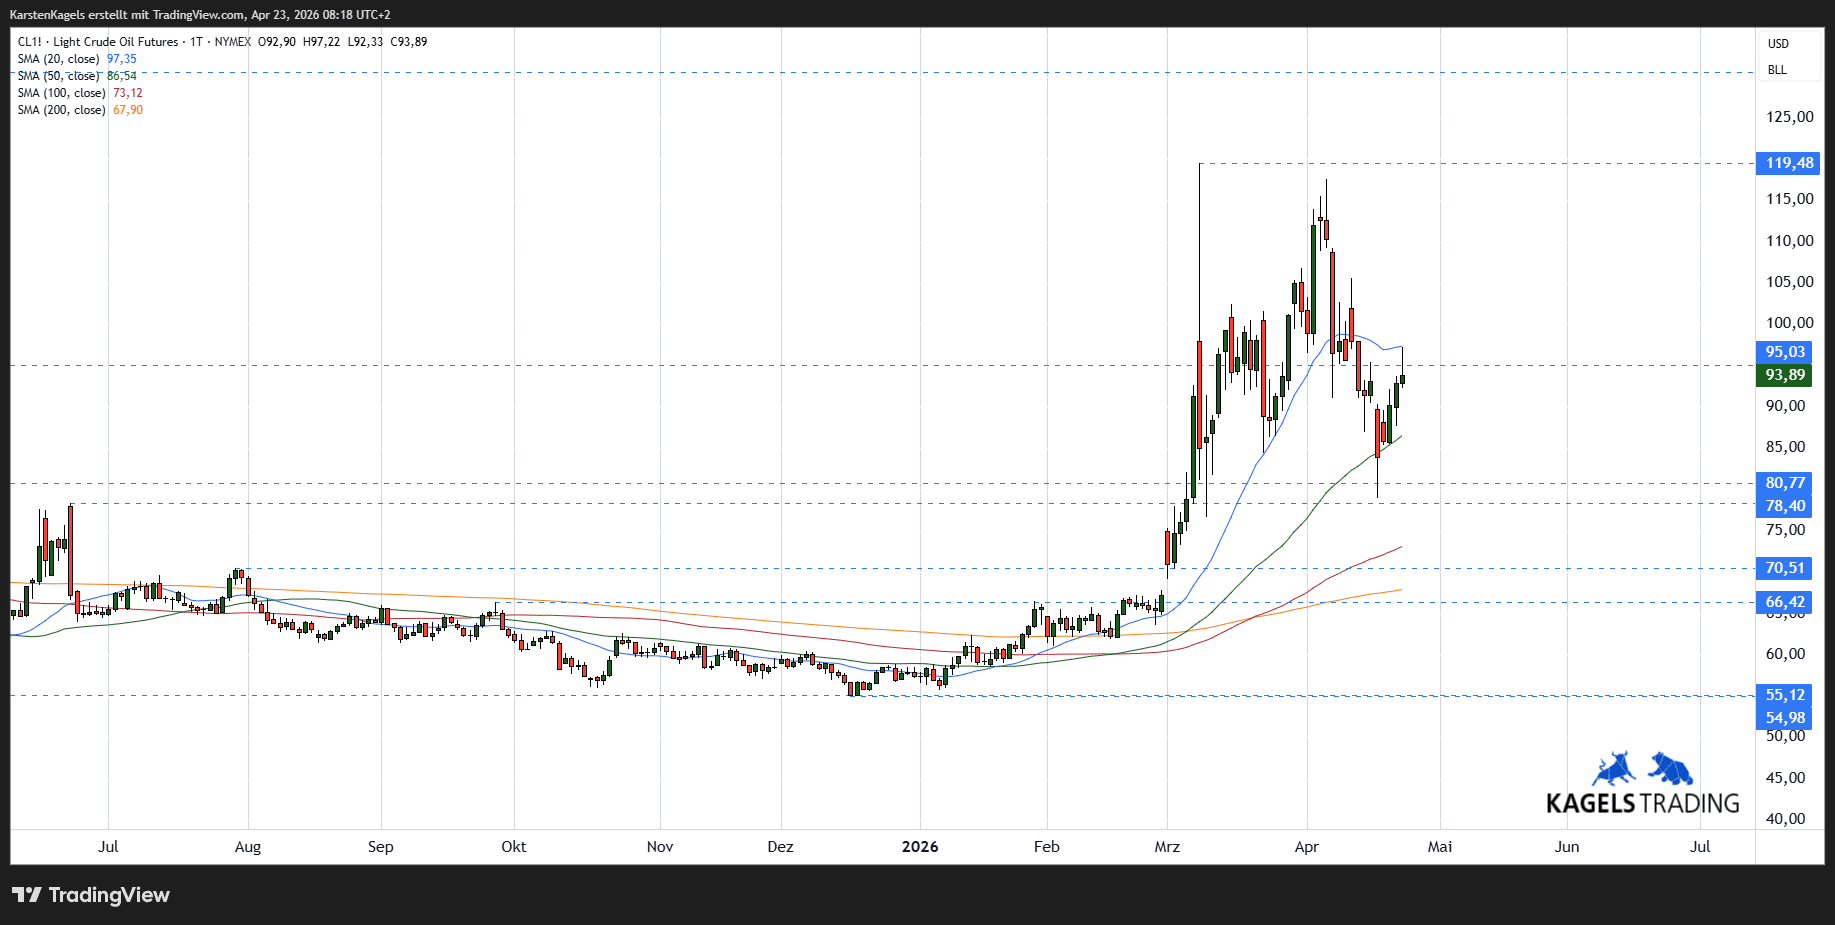Click the 95,03 price level label

coord(1785,352)
